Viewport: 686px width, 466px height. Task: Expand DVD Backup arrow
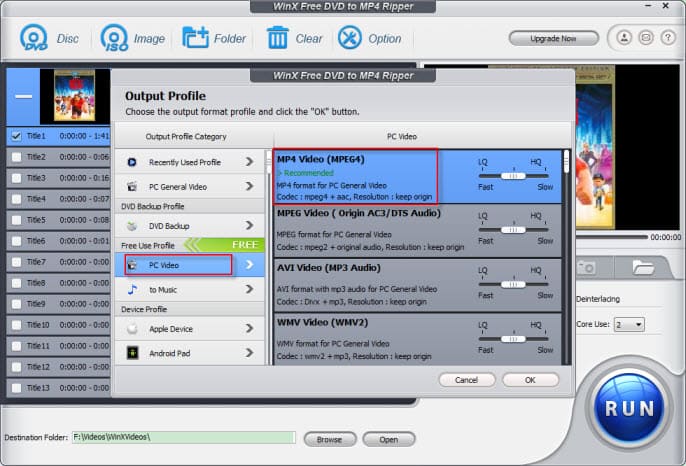pyautogui.click(x=249, y=225)
